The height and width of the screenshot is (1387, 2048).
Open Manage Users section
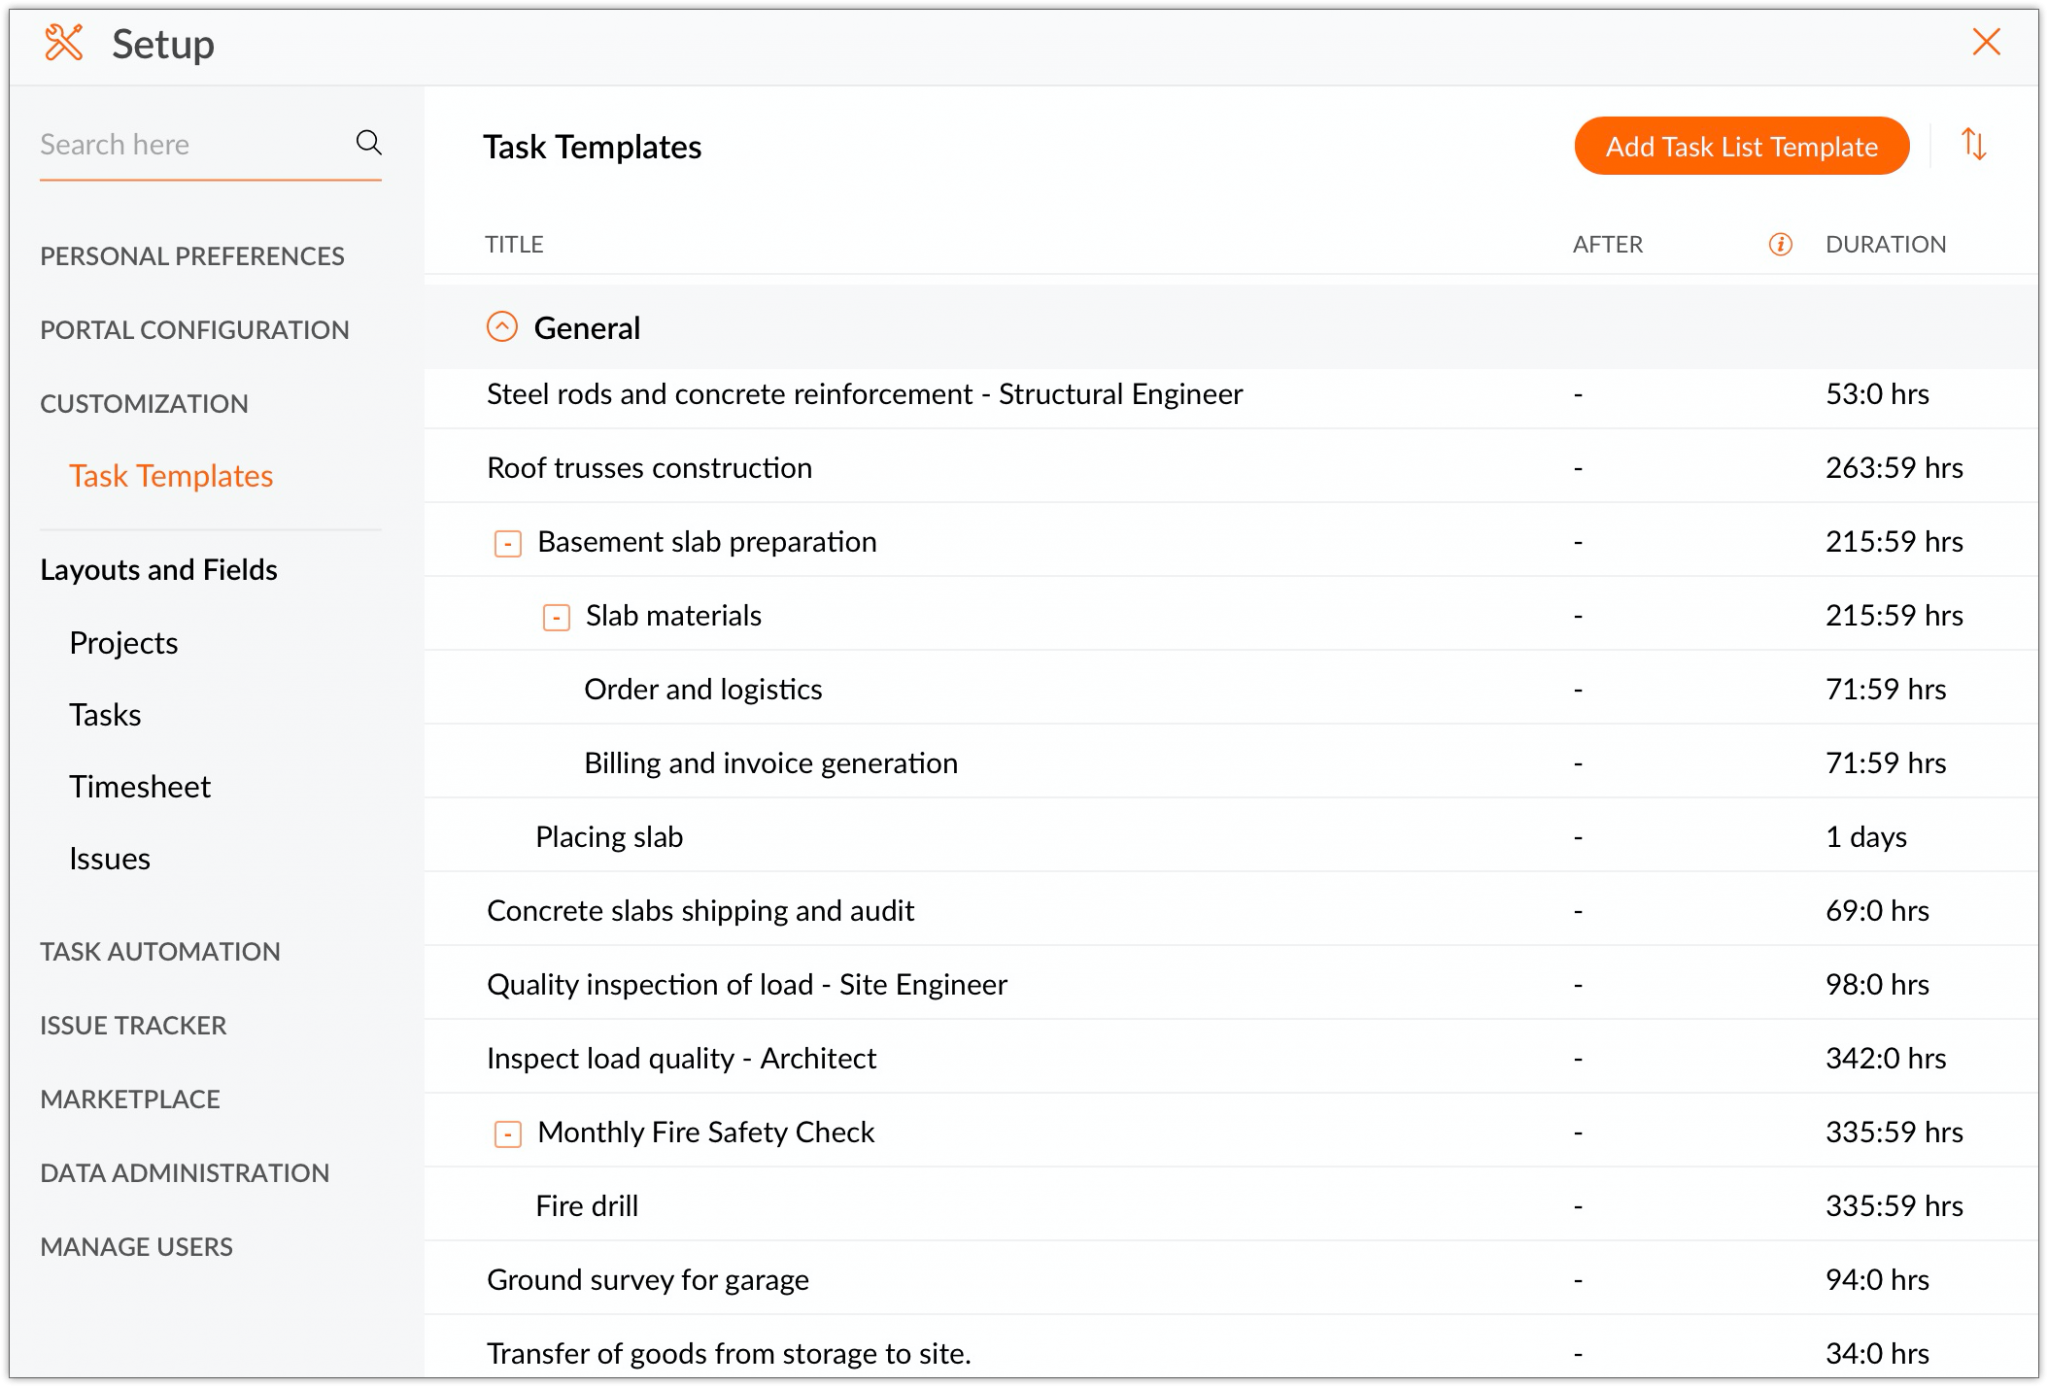coord(136,1246)
